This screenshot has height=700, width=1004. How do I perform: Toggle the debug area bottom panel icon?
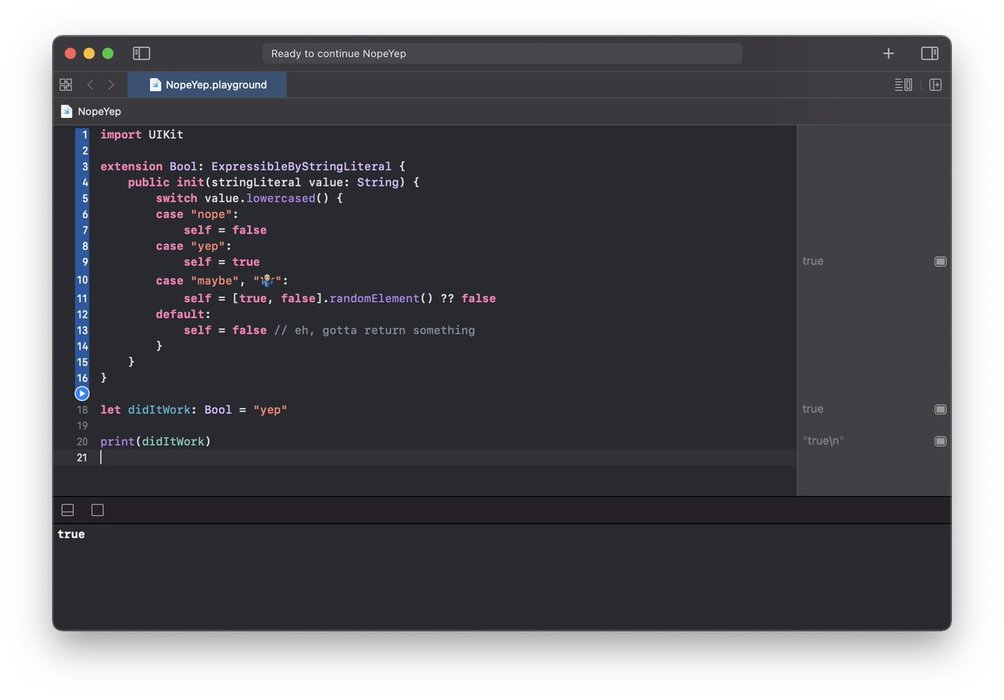pos(67,510)
